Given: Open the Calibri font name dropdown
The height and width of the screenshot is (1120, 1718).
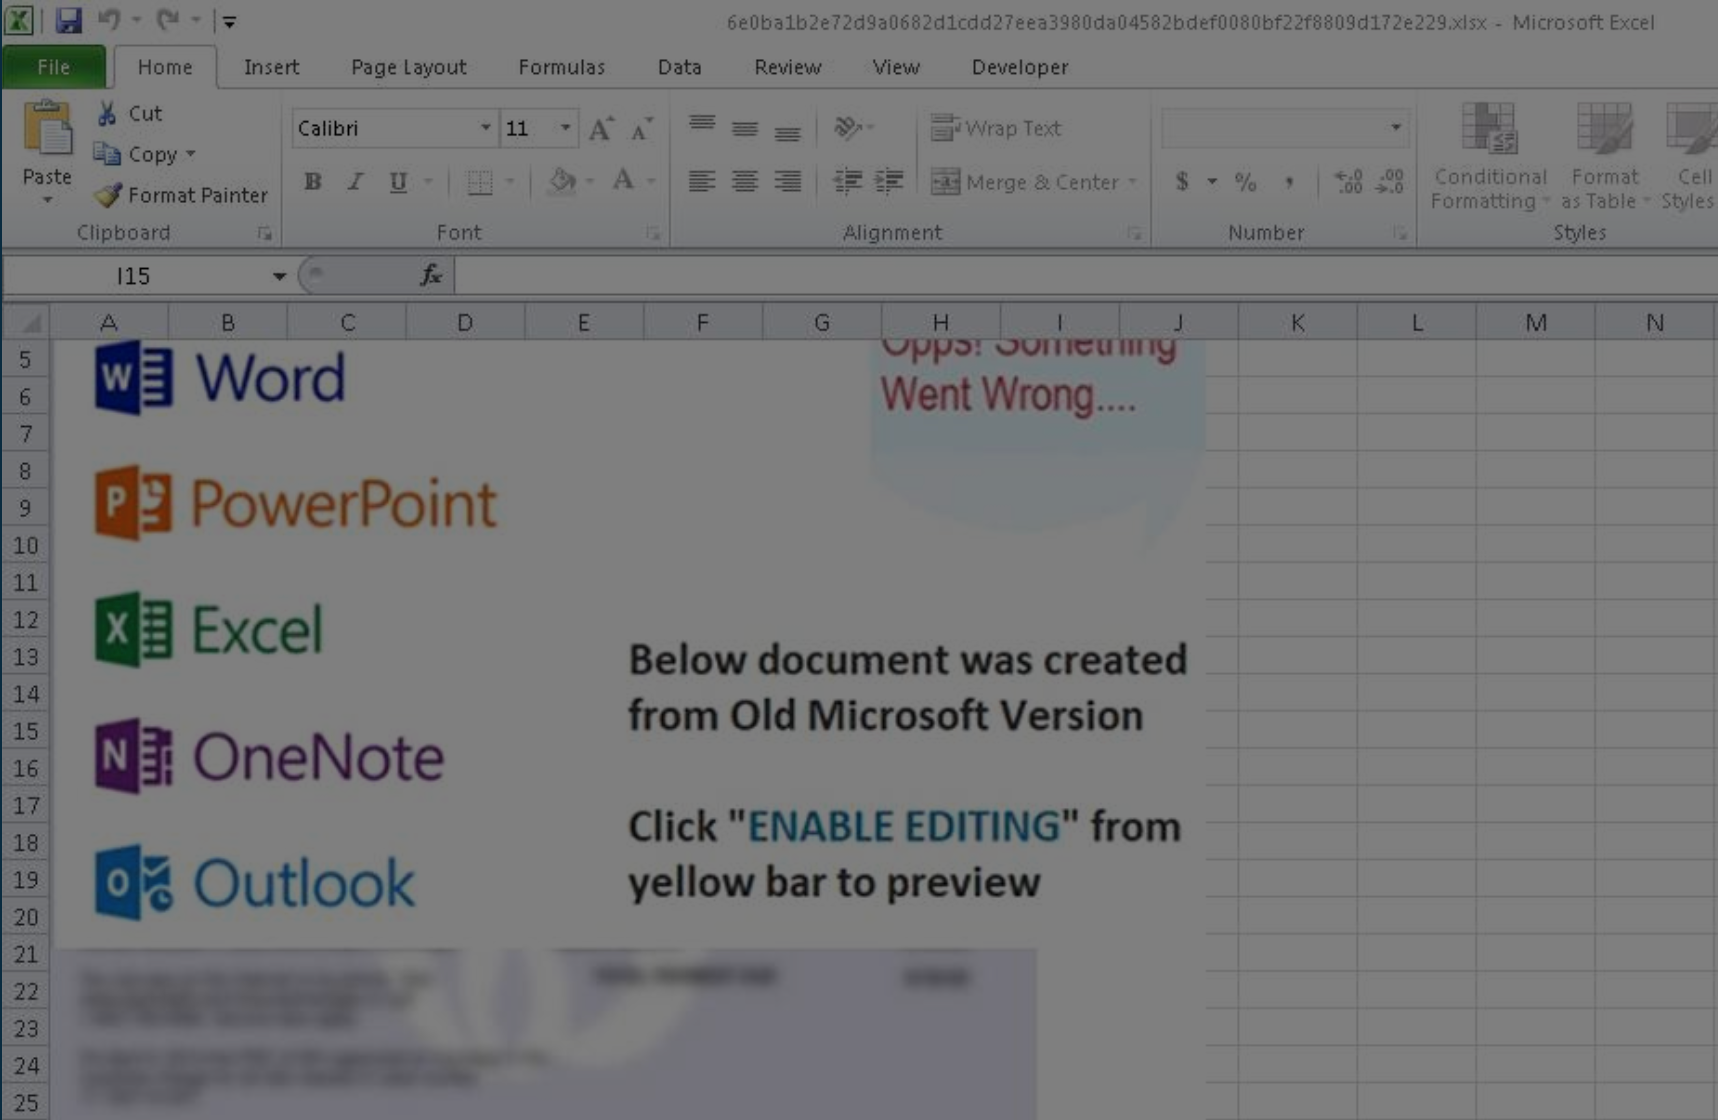Looking at the screenshot, I should (485, 128).
